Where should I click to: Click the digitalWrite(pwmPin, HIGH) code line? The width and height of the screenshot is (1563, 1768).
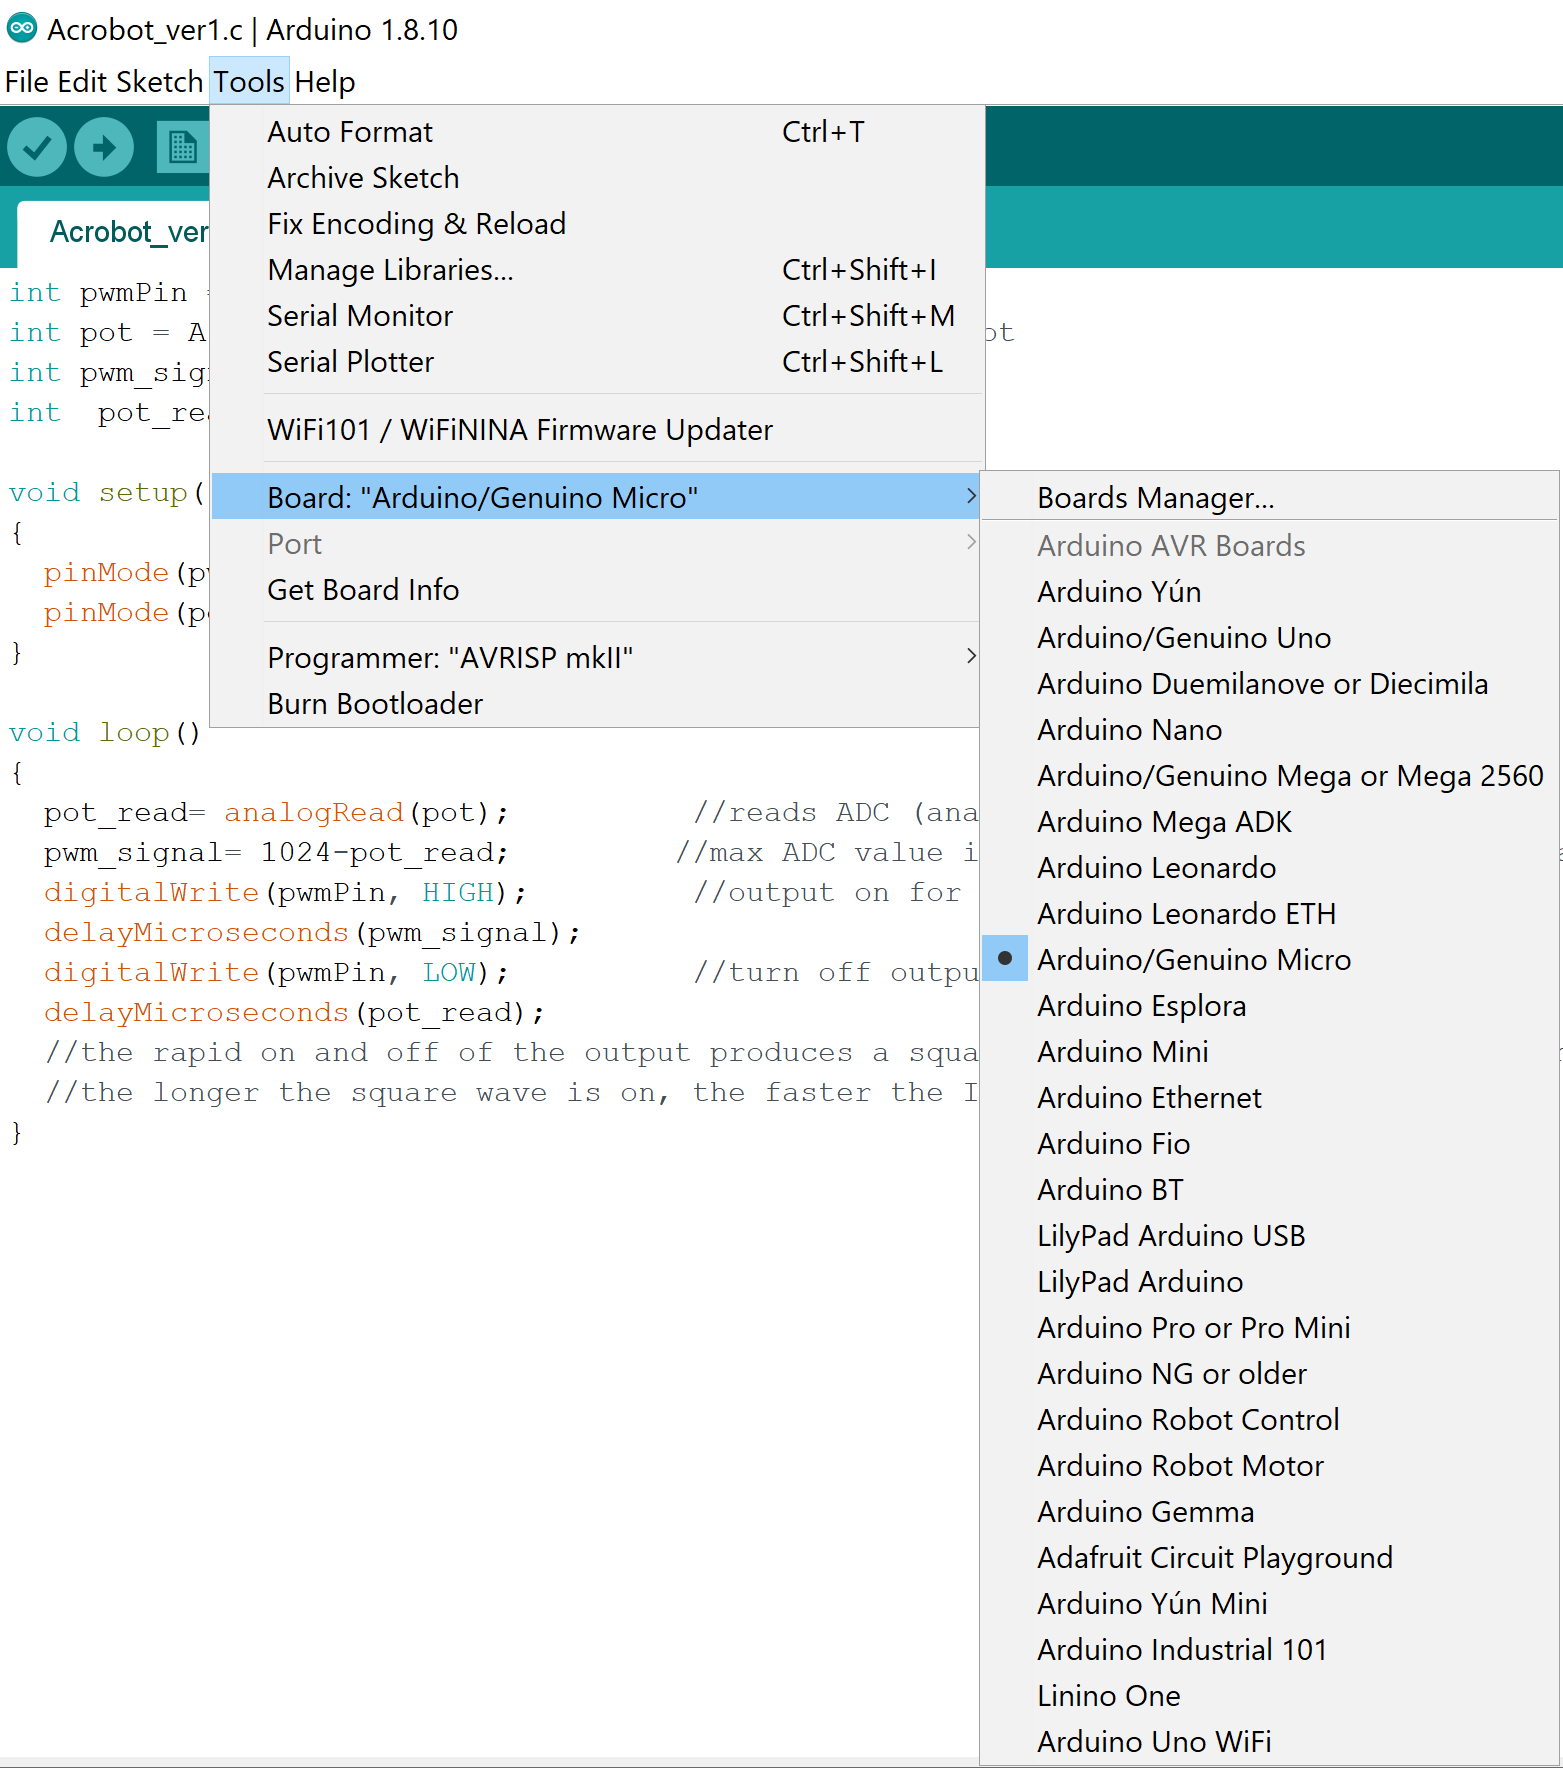pyautogui.click(x=285, y=892)
